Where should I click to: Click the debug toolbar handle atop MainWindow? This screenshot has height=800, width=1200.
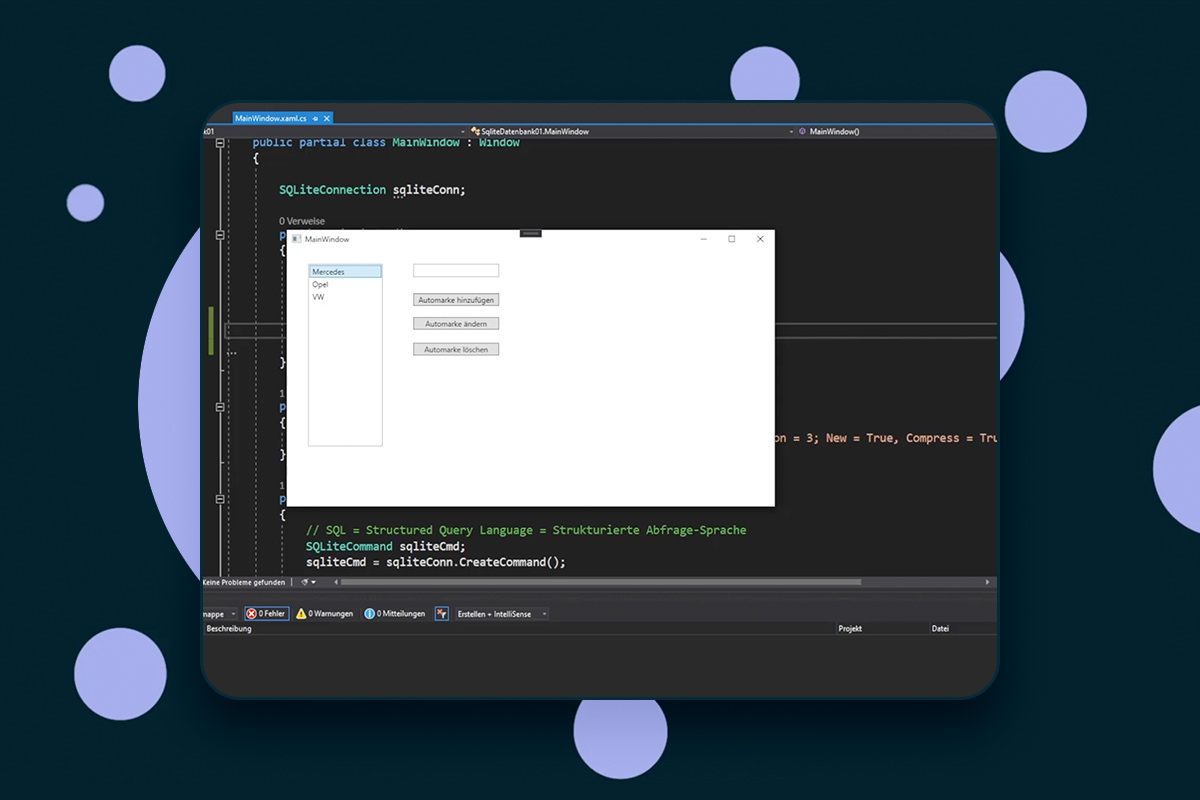click(x=531, y=233)
